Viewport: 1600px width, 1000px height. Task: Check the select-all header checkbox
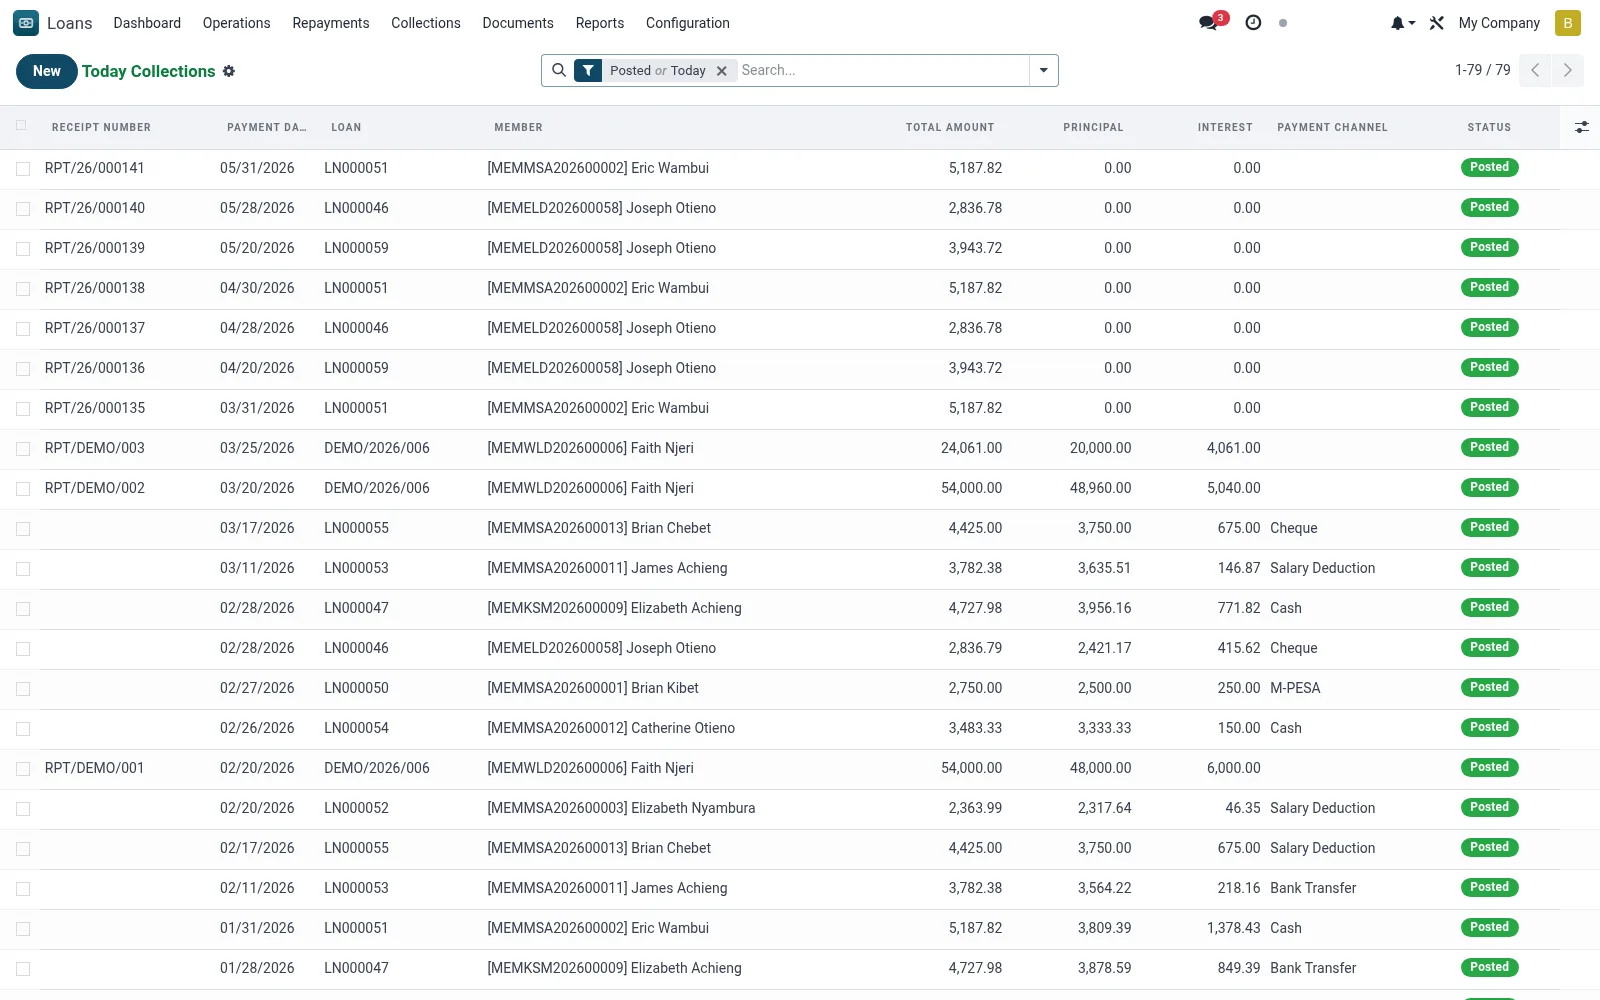point(22,126)
